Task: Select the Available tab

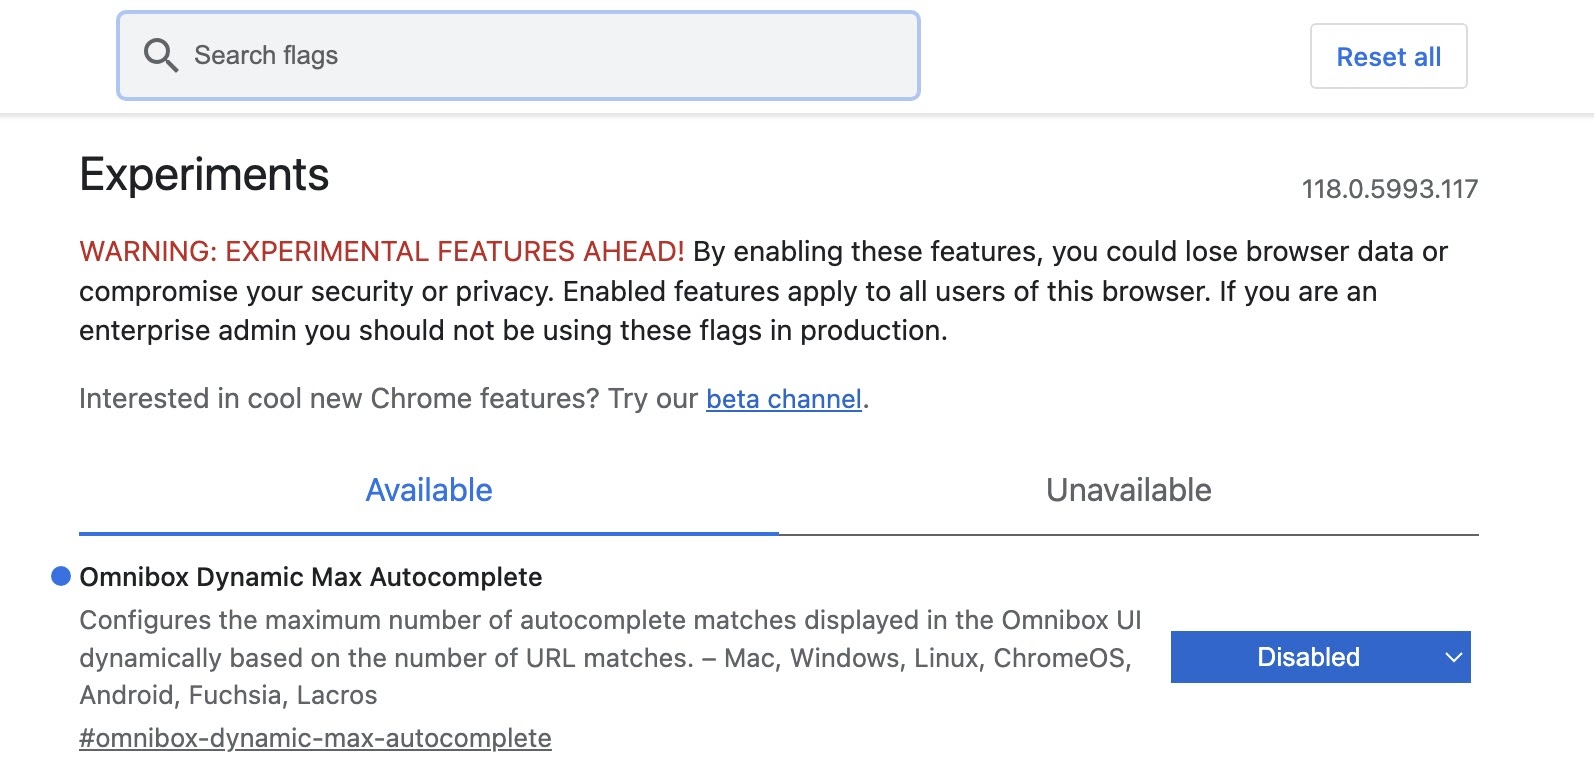Action: click(x=428, y=490)
